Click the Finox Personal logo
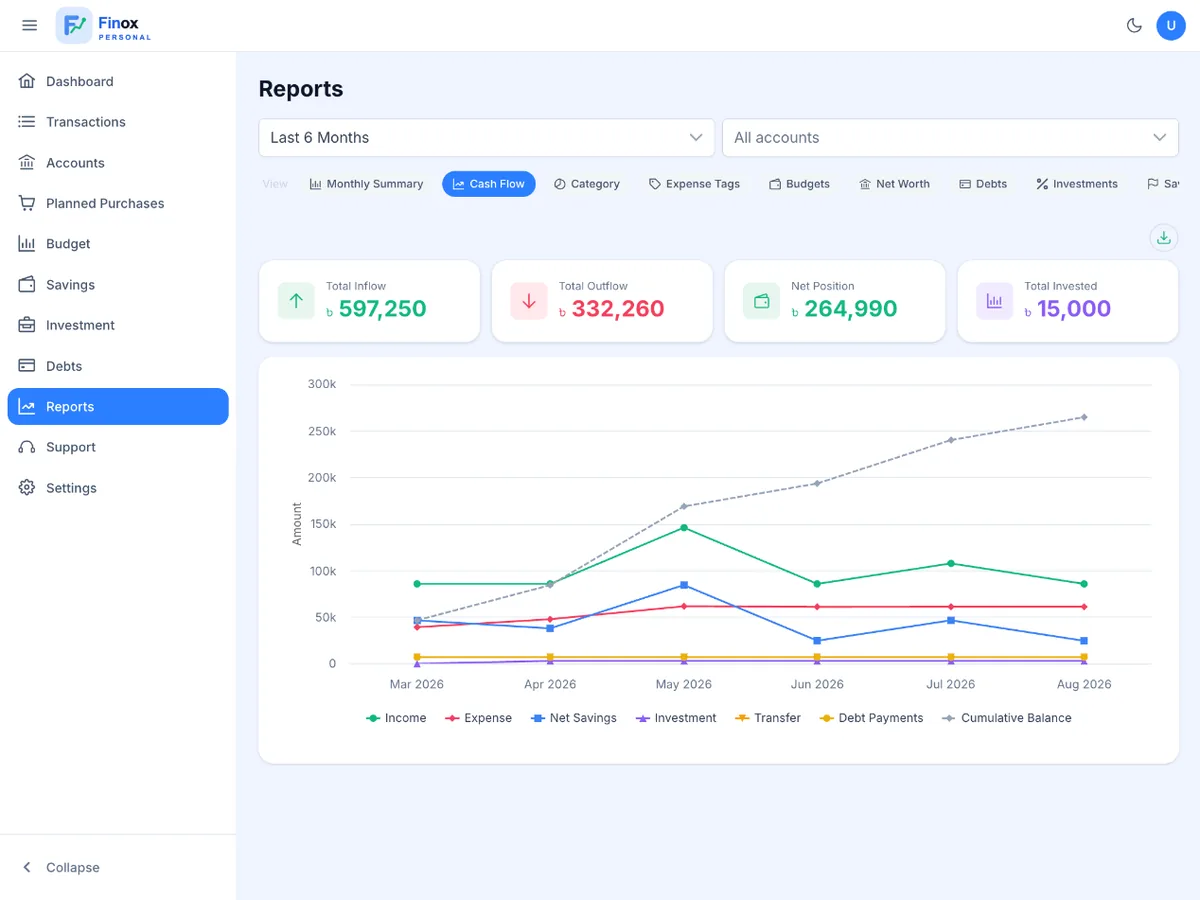Viewport: 1200px width, 900px height. pyautogui.click(x=104, y=25)
